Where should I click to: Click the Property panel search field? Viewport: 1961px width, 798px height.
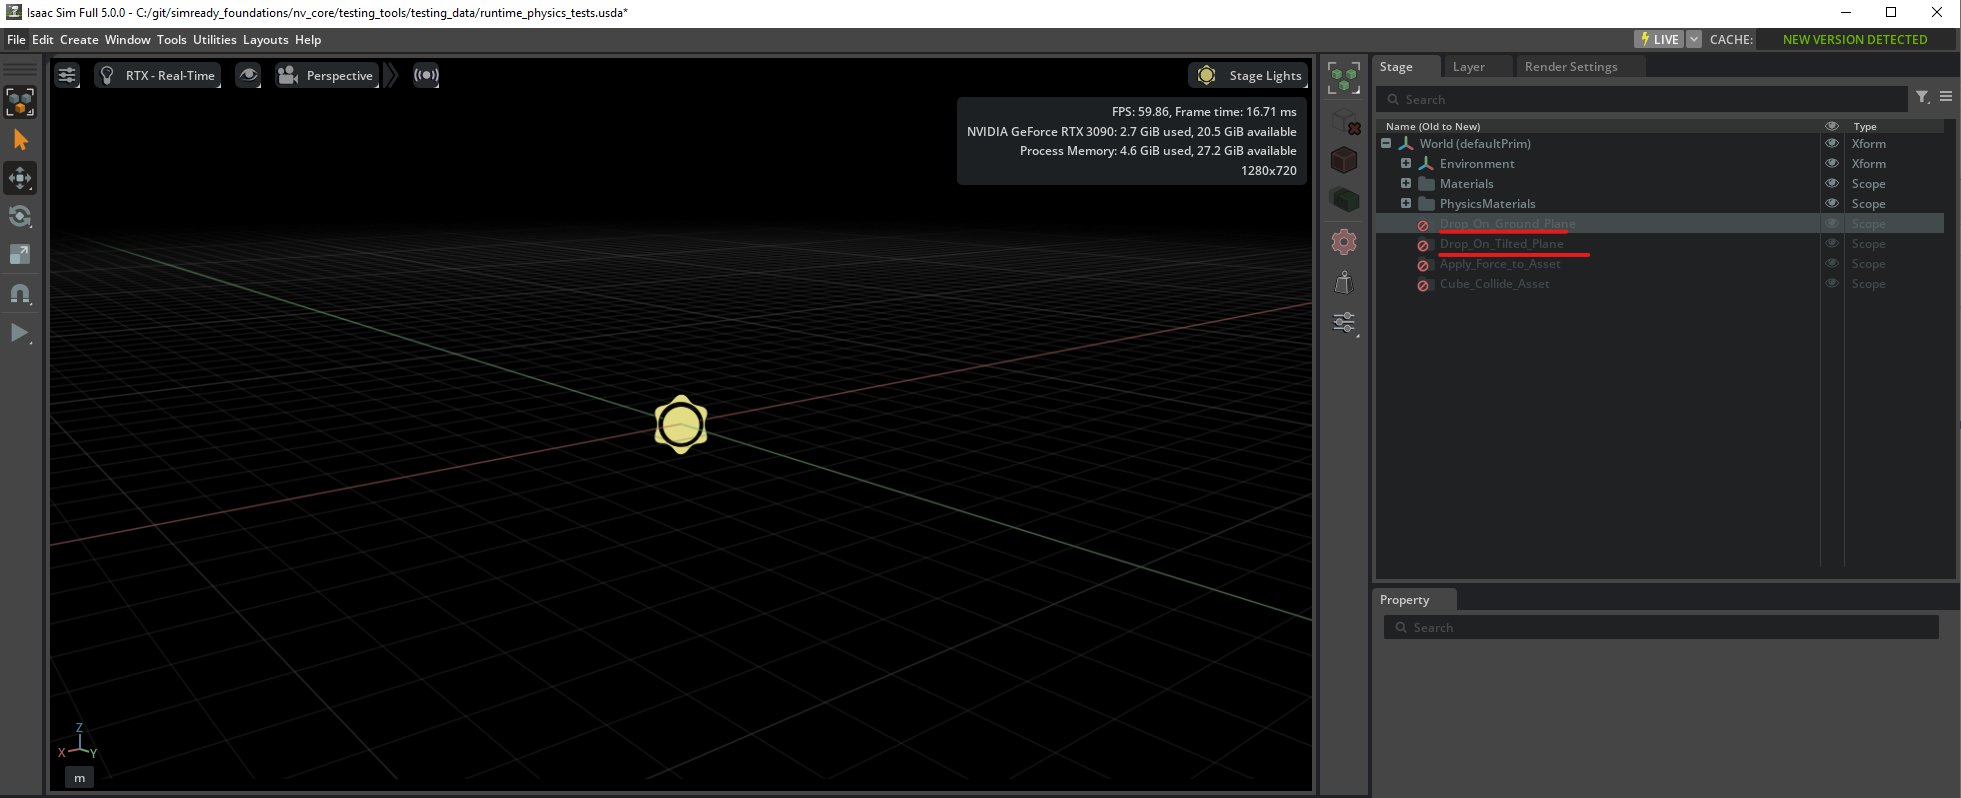click(1660, 627)
